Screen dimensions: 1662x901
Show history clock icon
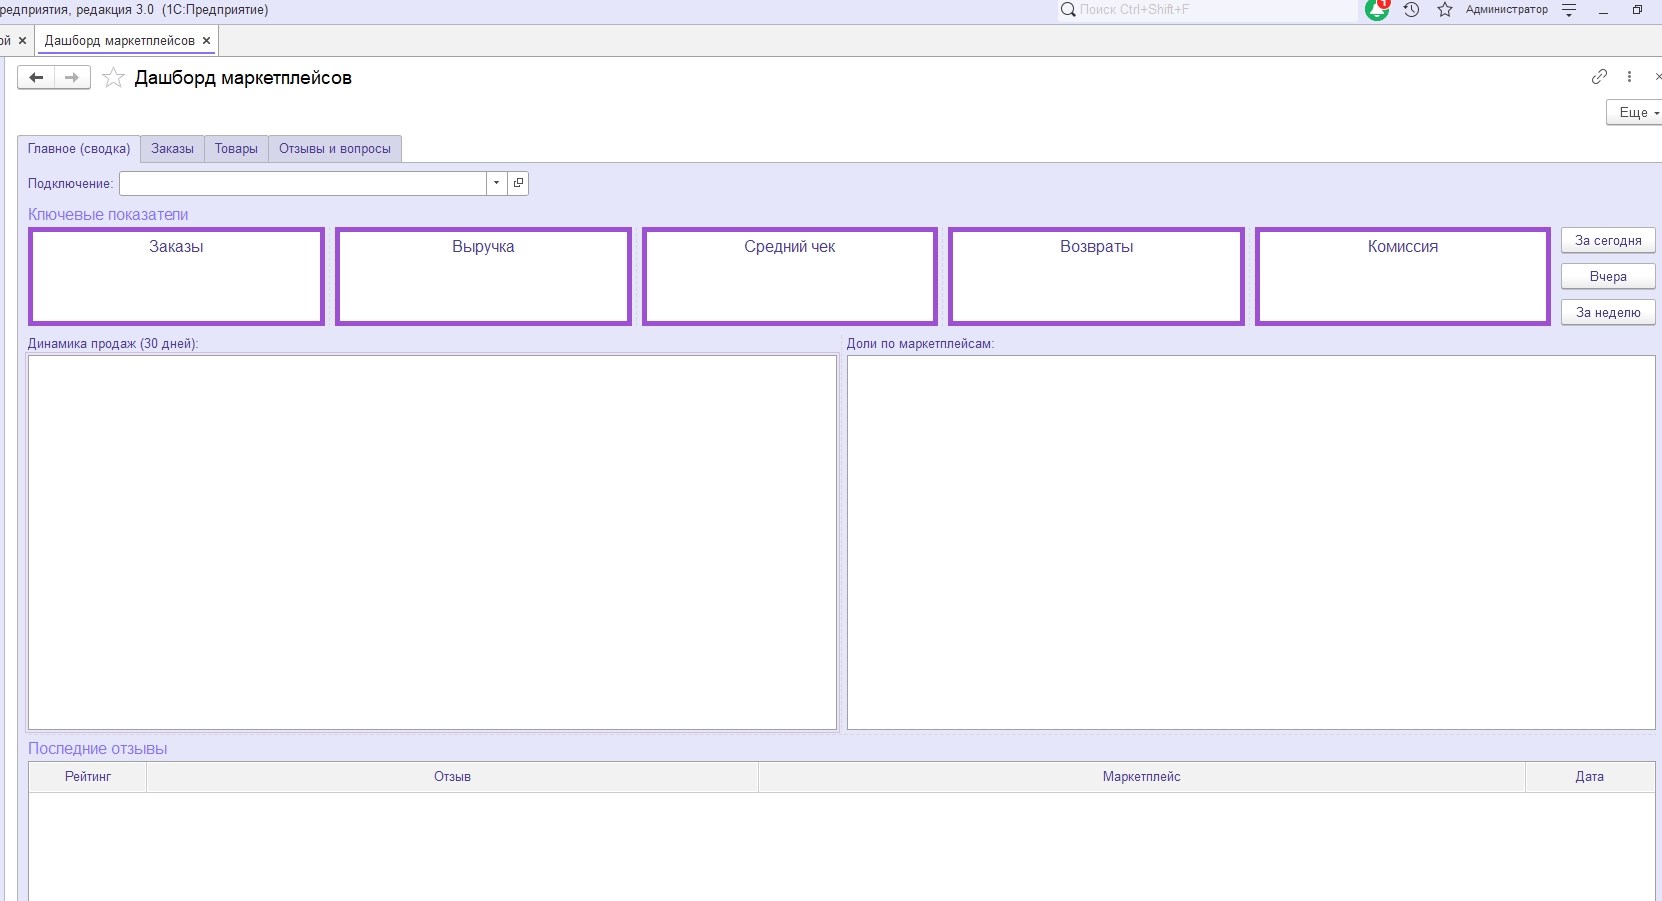pyautogui.click(x=1411, y=10)
